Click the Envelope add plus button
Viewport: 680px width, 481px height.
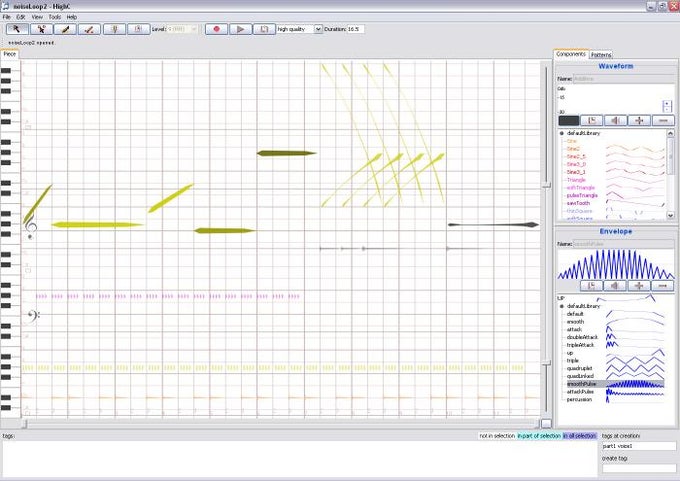pyautogui.click(x=639, y=286)
